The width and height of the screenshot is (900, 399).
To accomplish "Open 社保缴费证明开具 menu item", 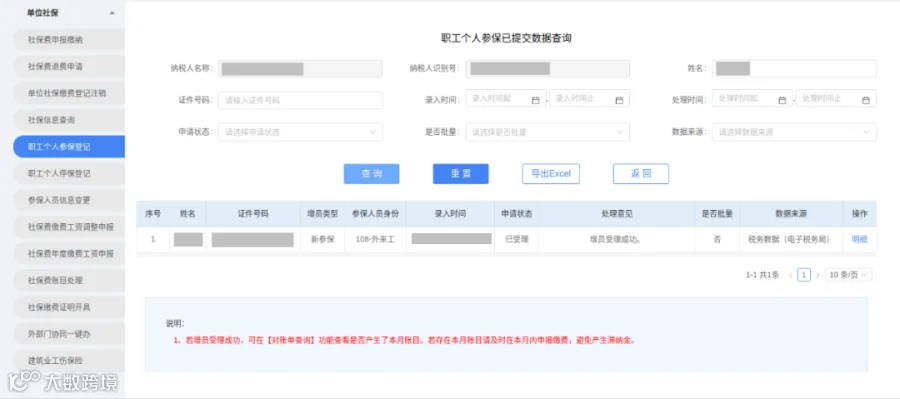I will [69, 307].
